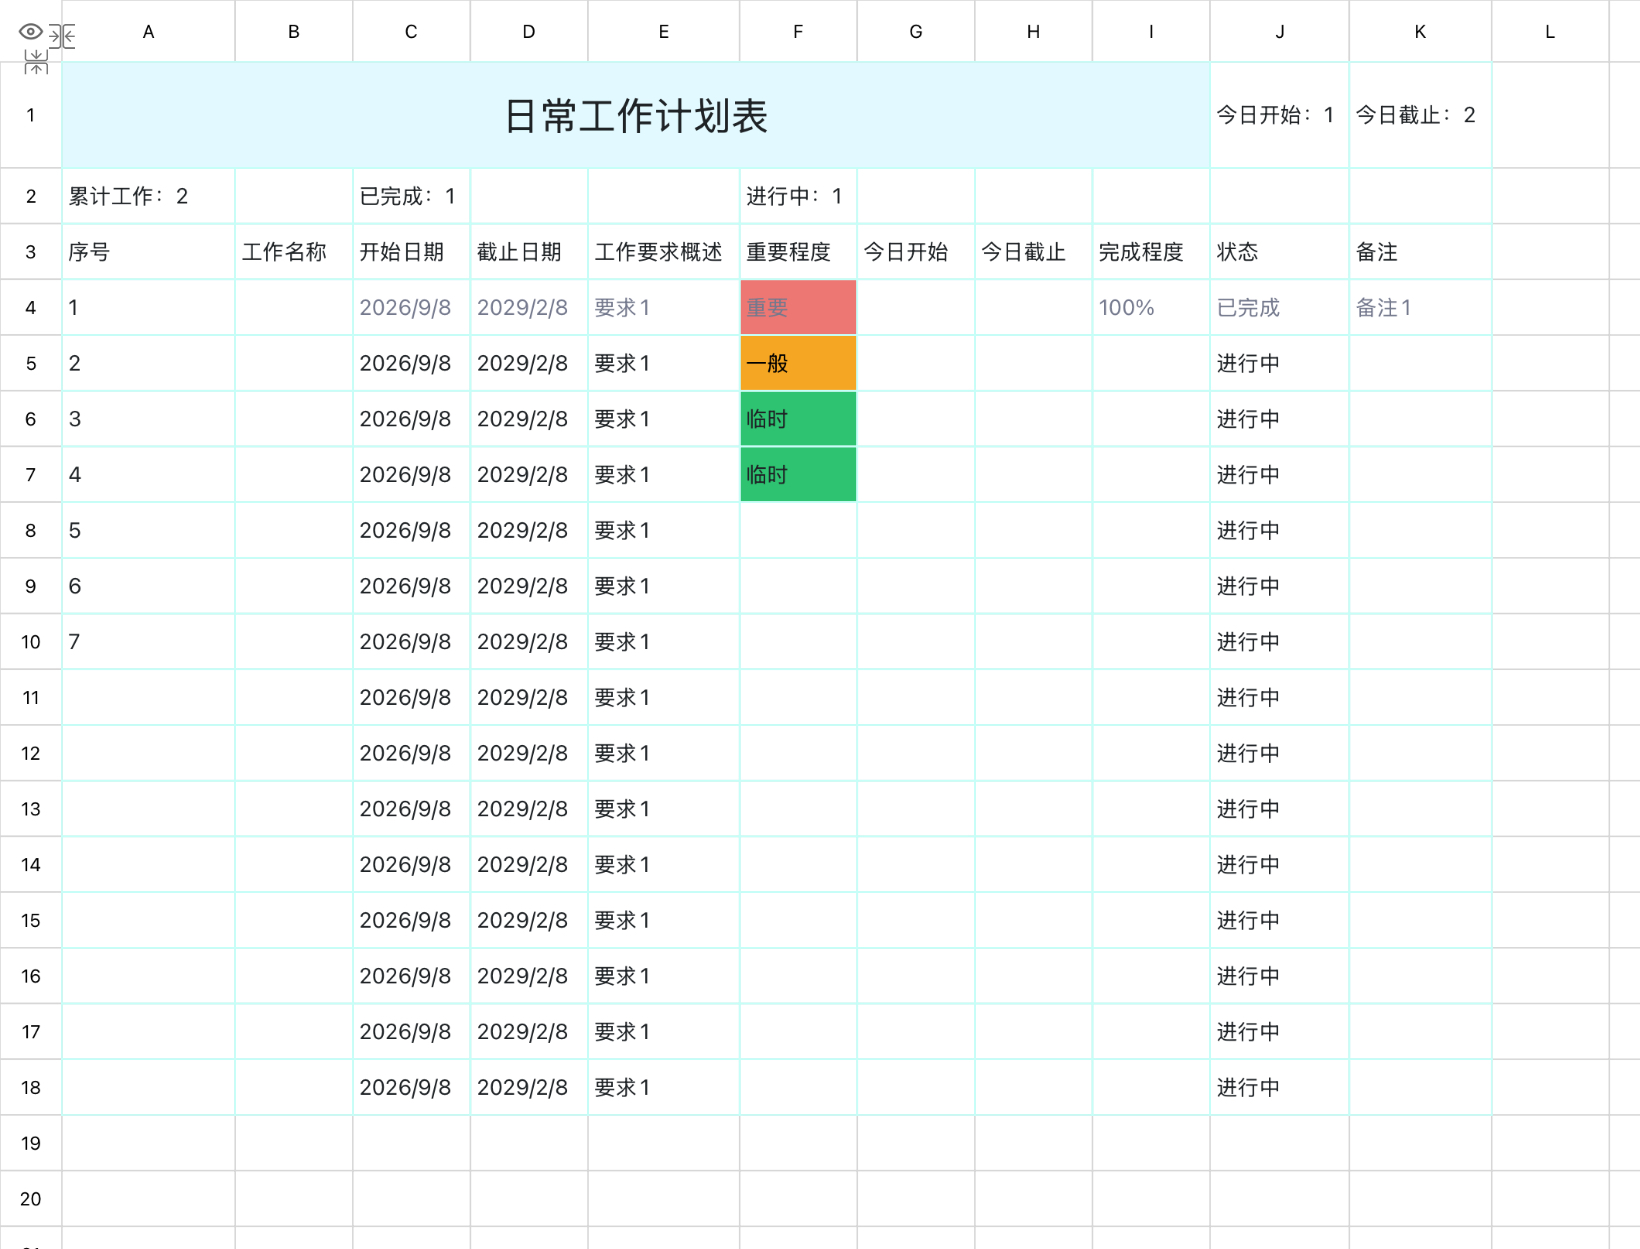Select row 19 header
Viewport: 1640px width, 1249px height.
31,1143
